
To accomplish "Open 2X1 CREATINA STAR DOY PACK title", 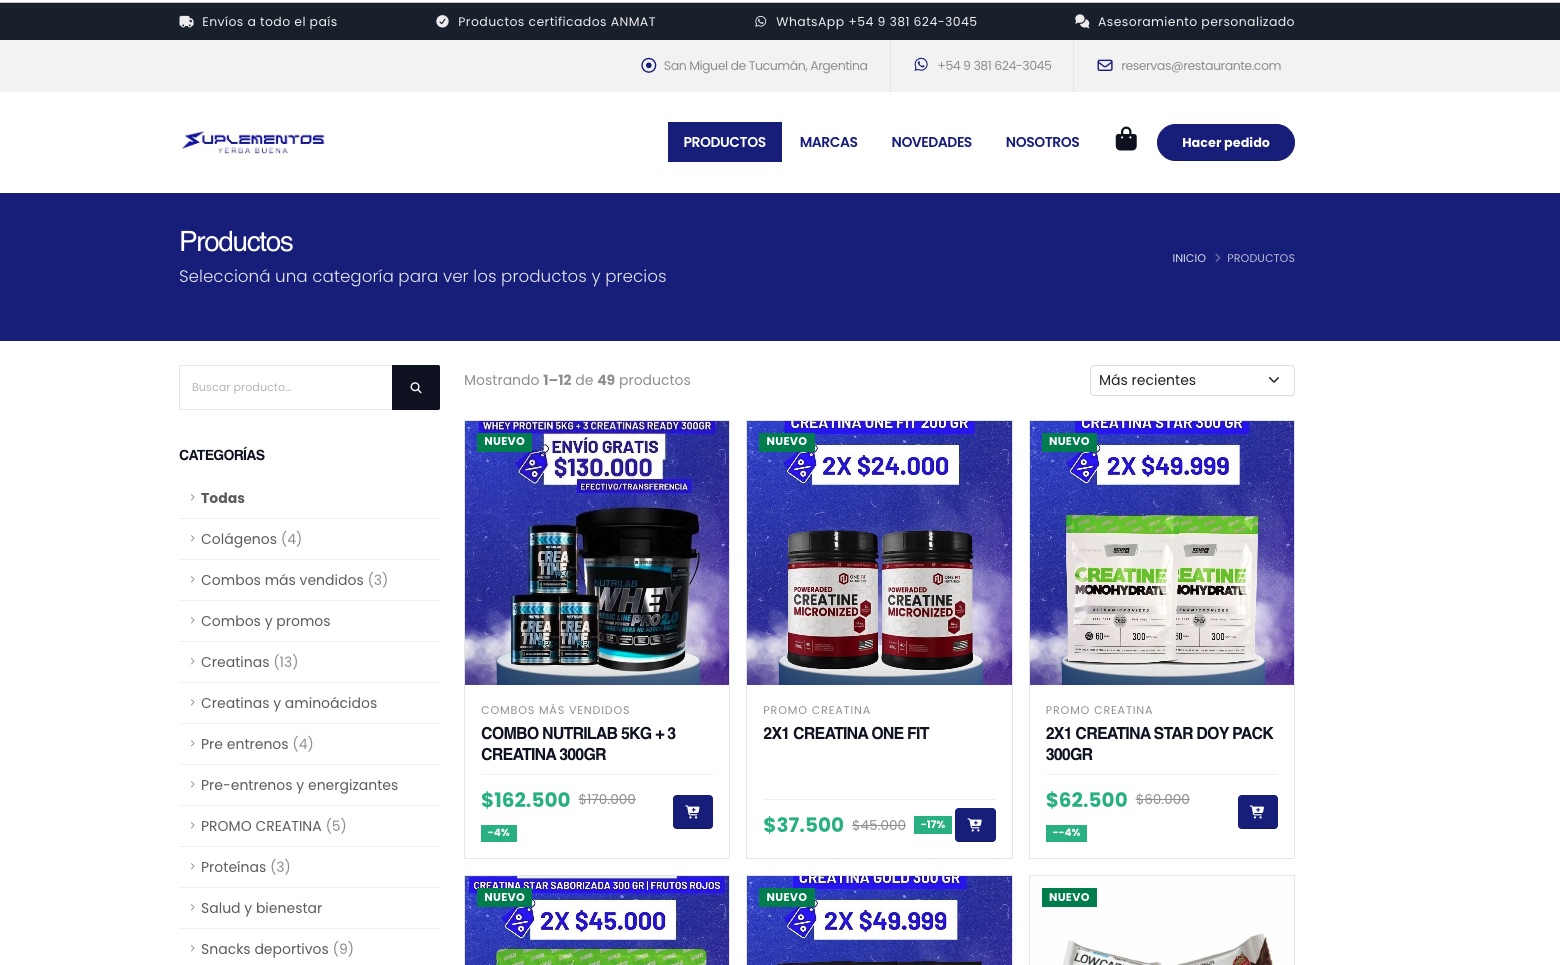I will pyautogui.click(x=1160, y=744).
